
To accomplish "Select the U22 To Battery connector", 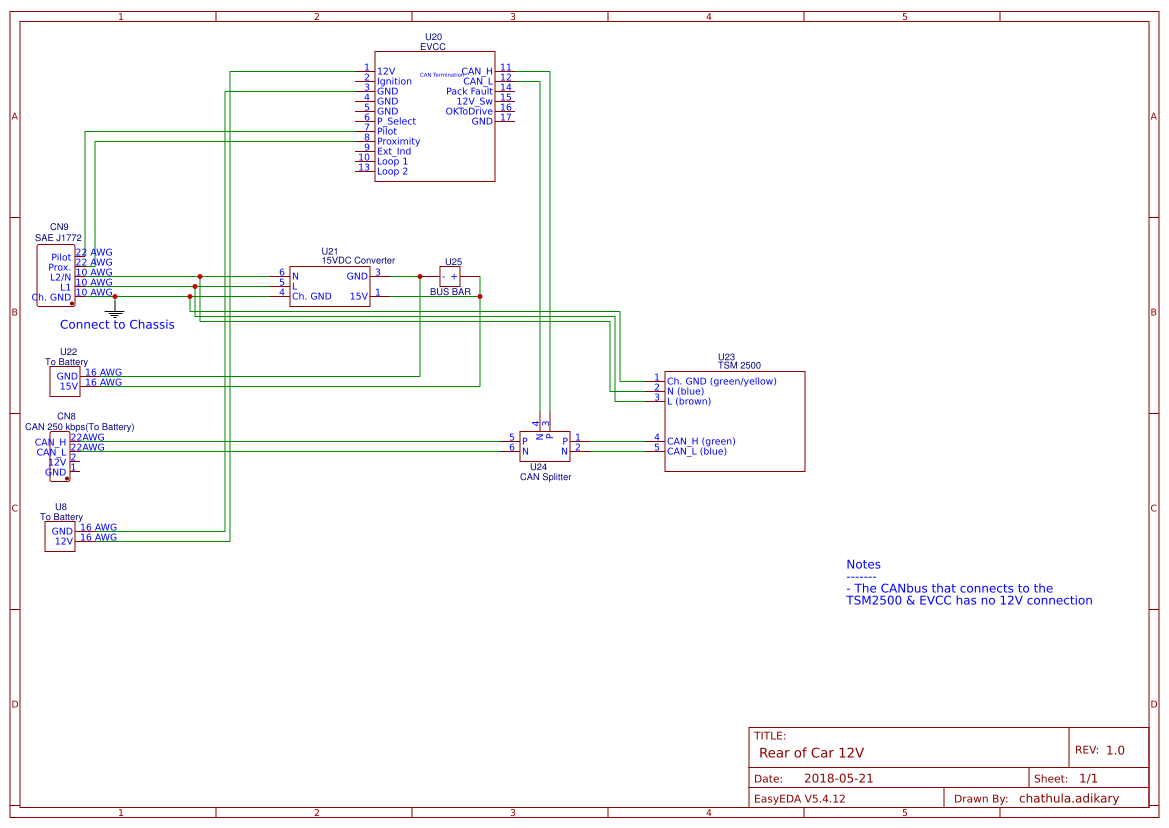I will click(65, 379).
